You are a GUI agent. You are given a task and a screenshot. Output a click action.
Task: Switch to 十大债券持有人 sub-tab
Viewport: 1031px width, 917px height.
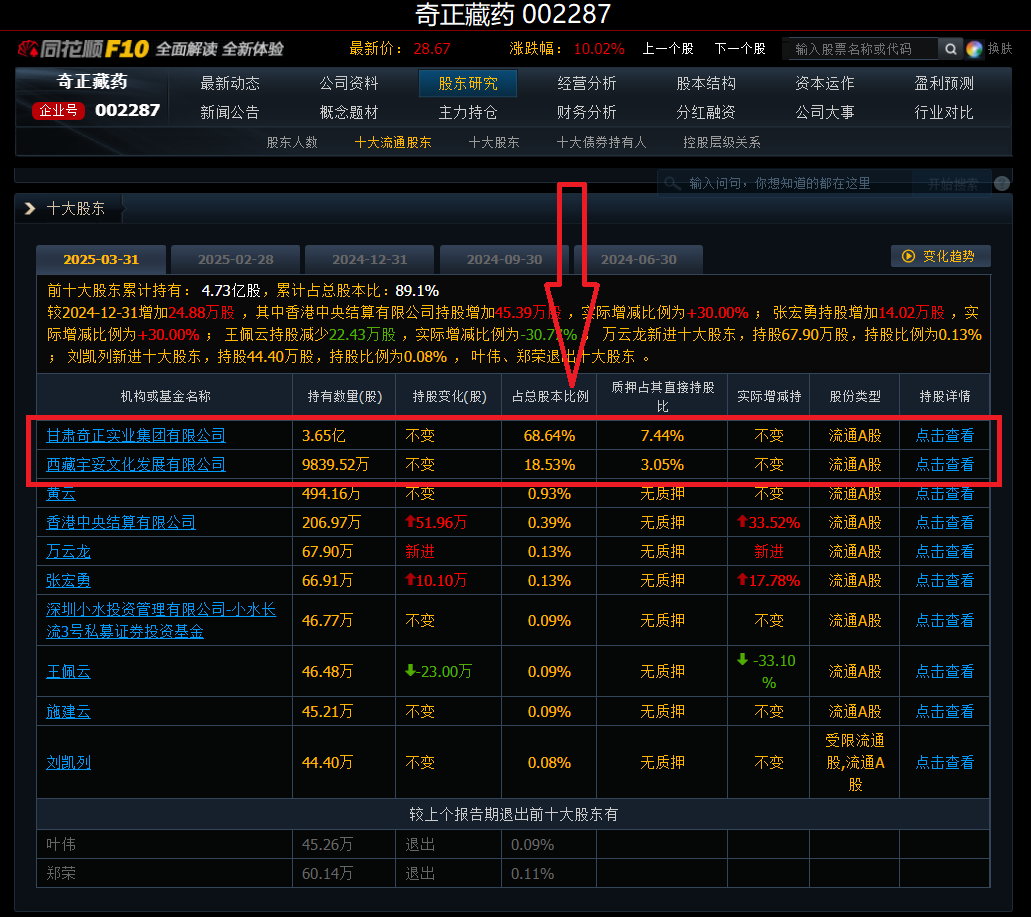tap(602, 143)
